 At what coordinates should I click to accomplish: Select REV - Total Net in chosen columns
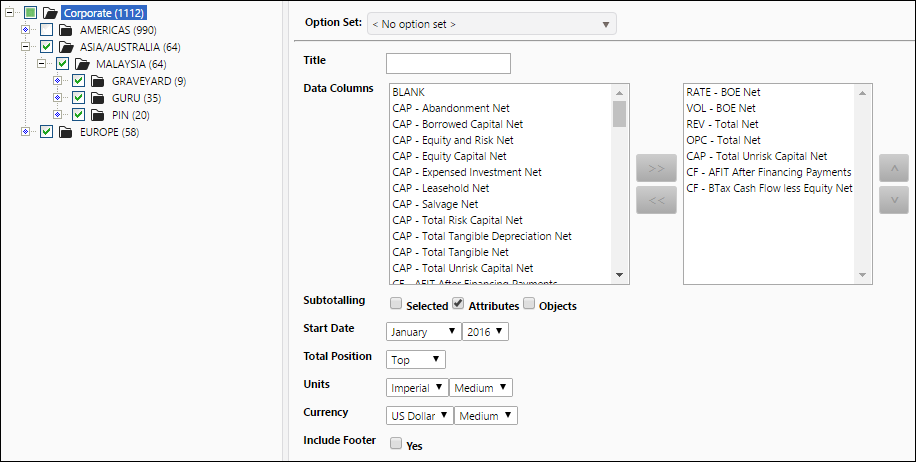pyautogui.click(x=723, y=124)
